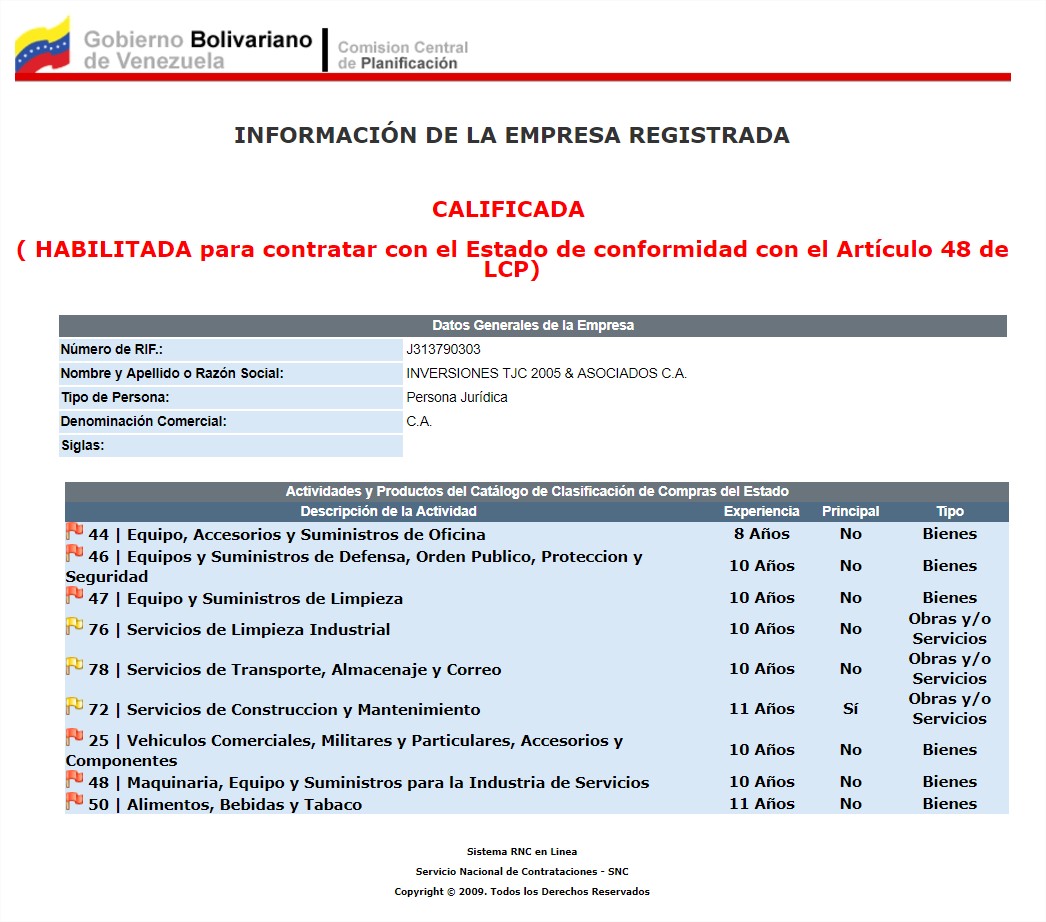Click the red flag beside activity 25
Viewport: 1046px width, 922px height.
[x=74, y=737]
